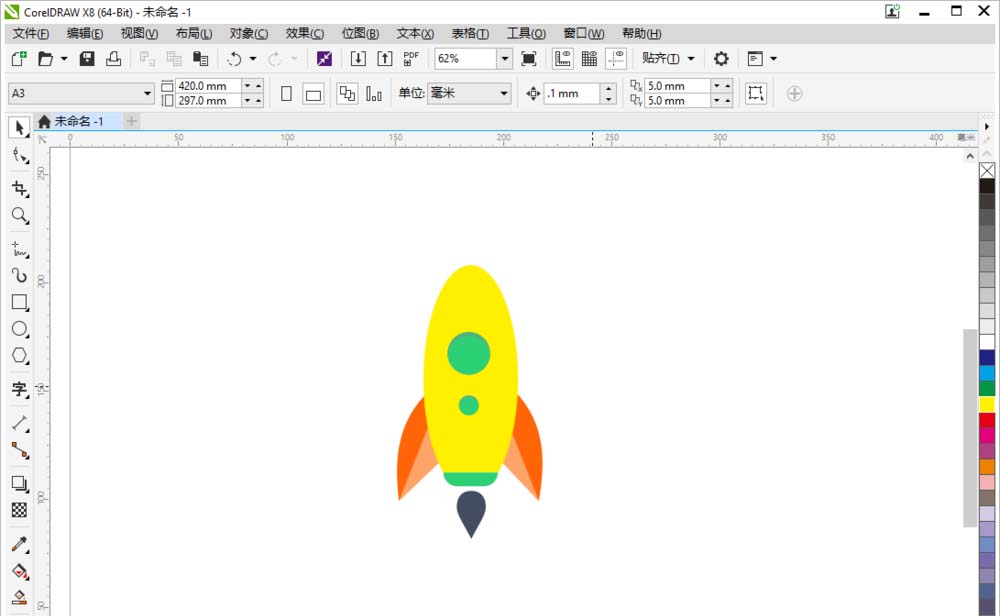Pick the yellow swatch in color palette
The image size is (1000, 616).
point(987,404)
